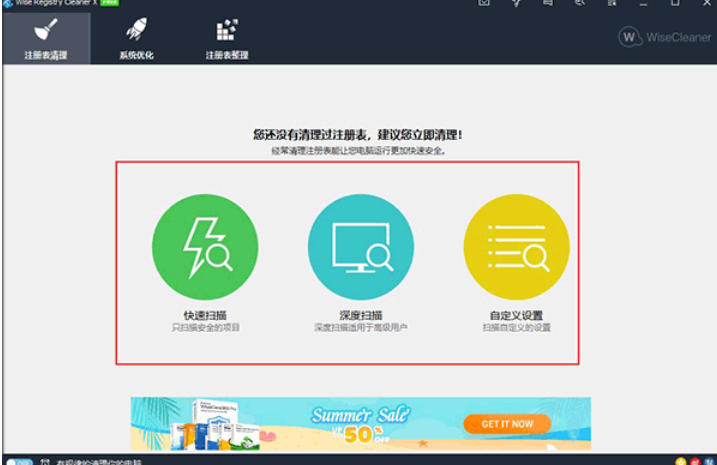Open the 注册表整理 tab
717x465 pixels.
pyautogui.click(x=227, y=38)
